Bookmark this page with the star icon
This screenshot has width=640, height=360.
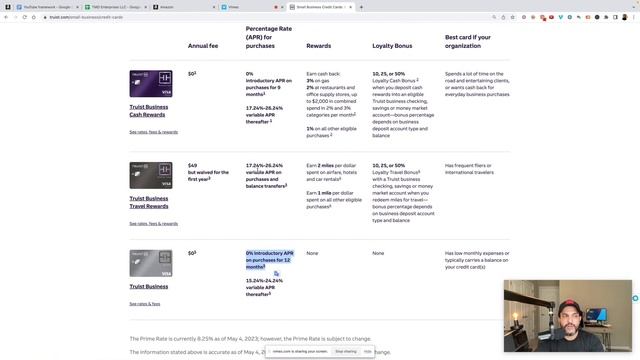513,17
